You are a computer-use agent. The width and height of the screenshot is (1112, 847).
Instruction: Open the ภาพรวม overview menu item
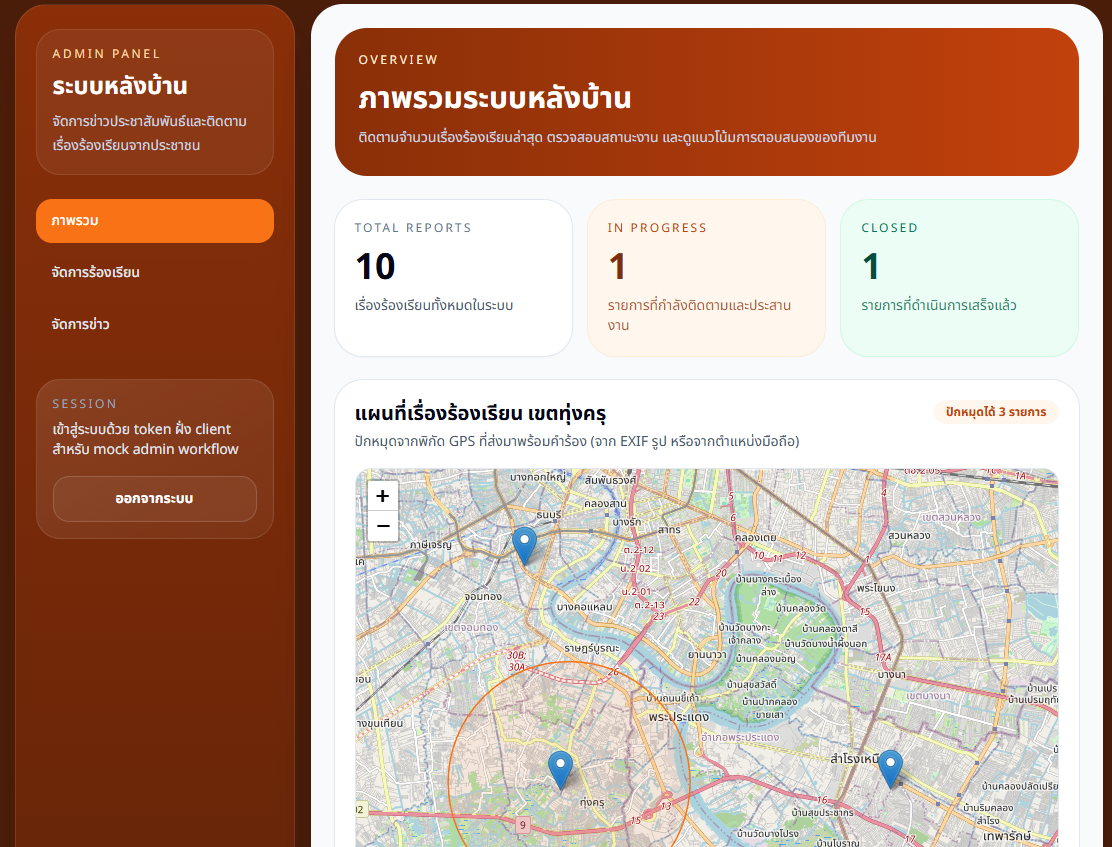pos(155,221)
